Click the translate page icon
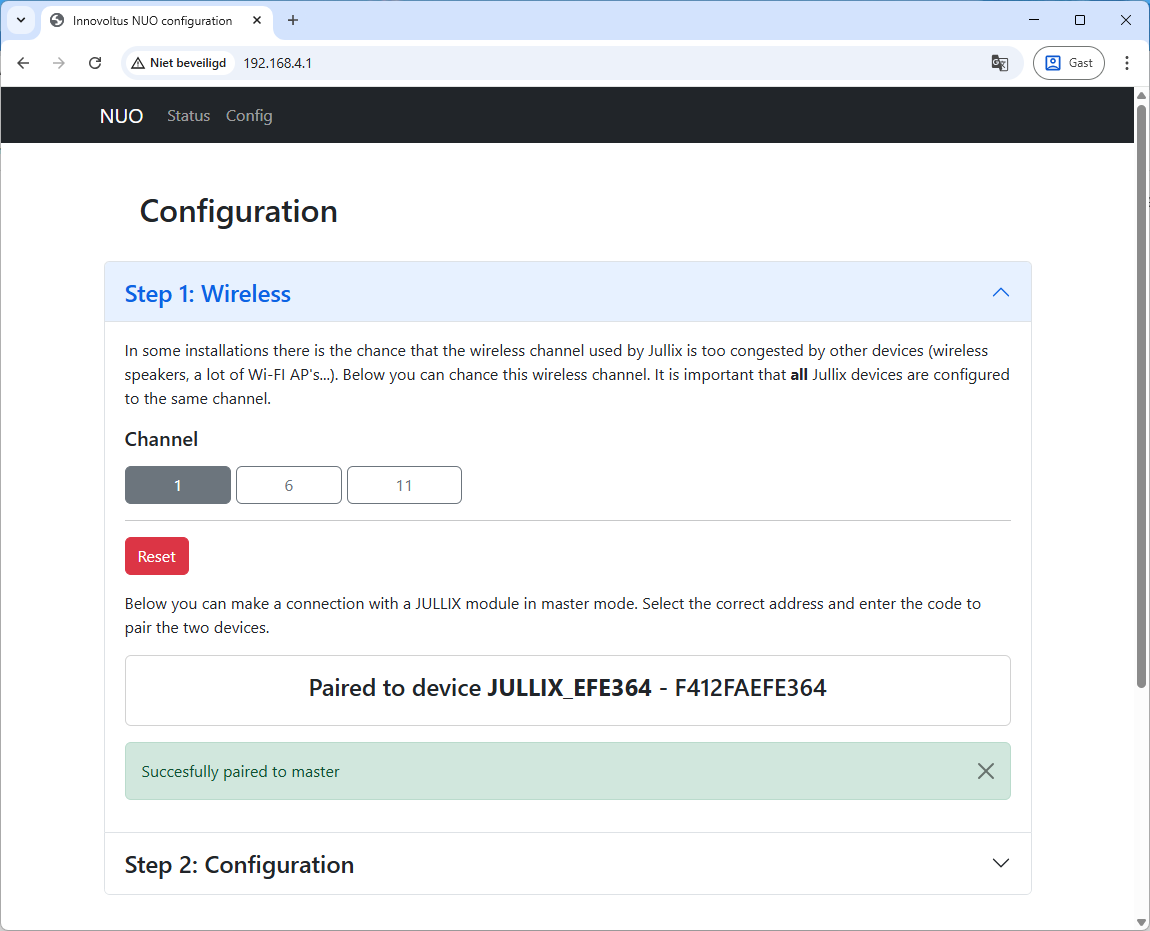The width and height of the screenshot is (1150, 931). tap(999, 63)
